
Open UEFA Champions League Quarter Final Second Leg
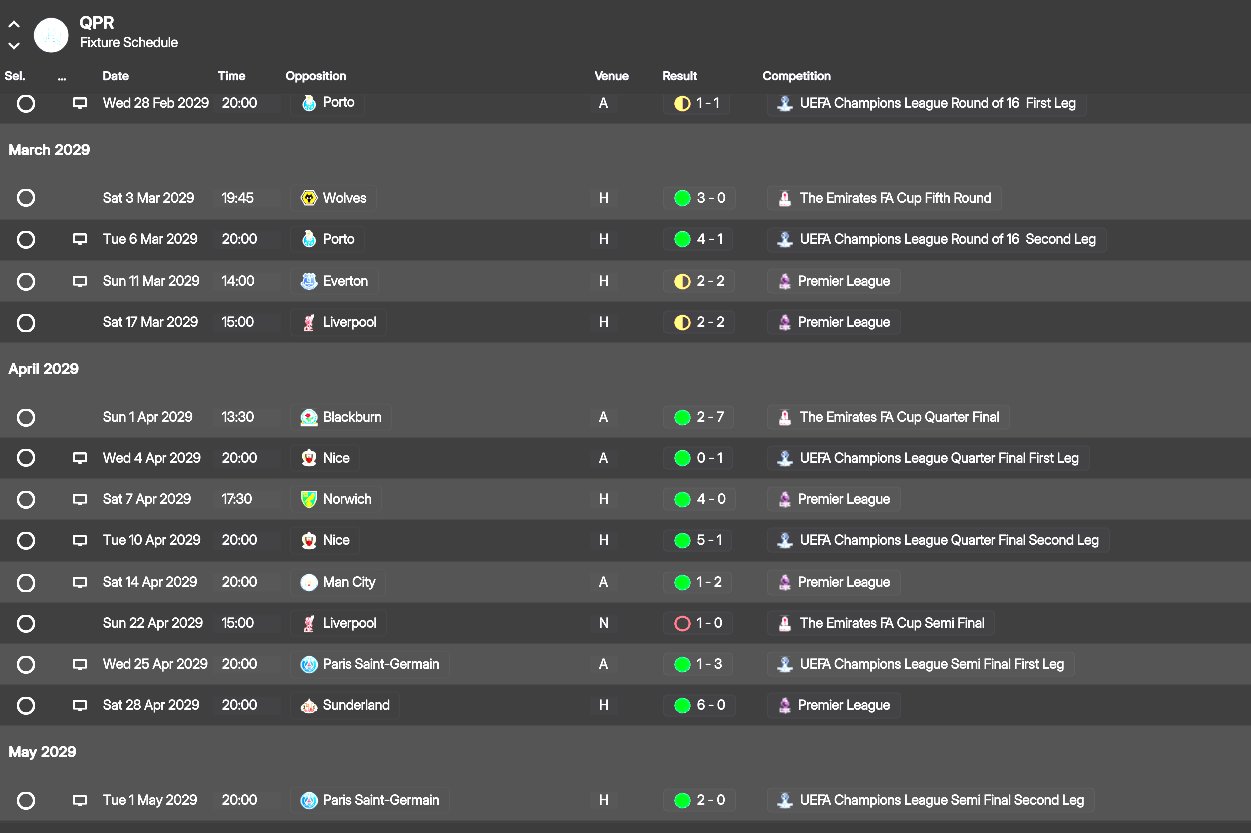(948, 540)
